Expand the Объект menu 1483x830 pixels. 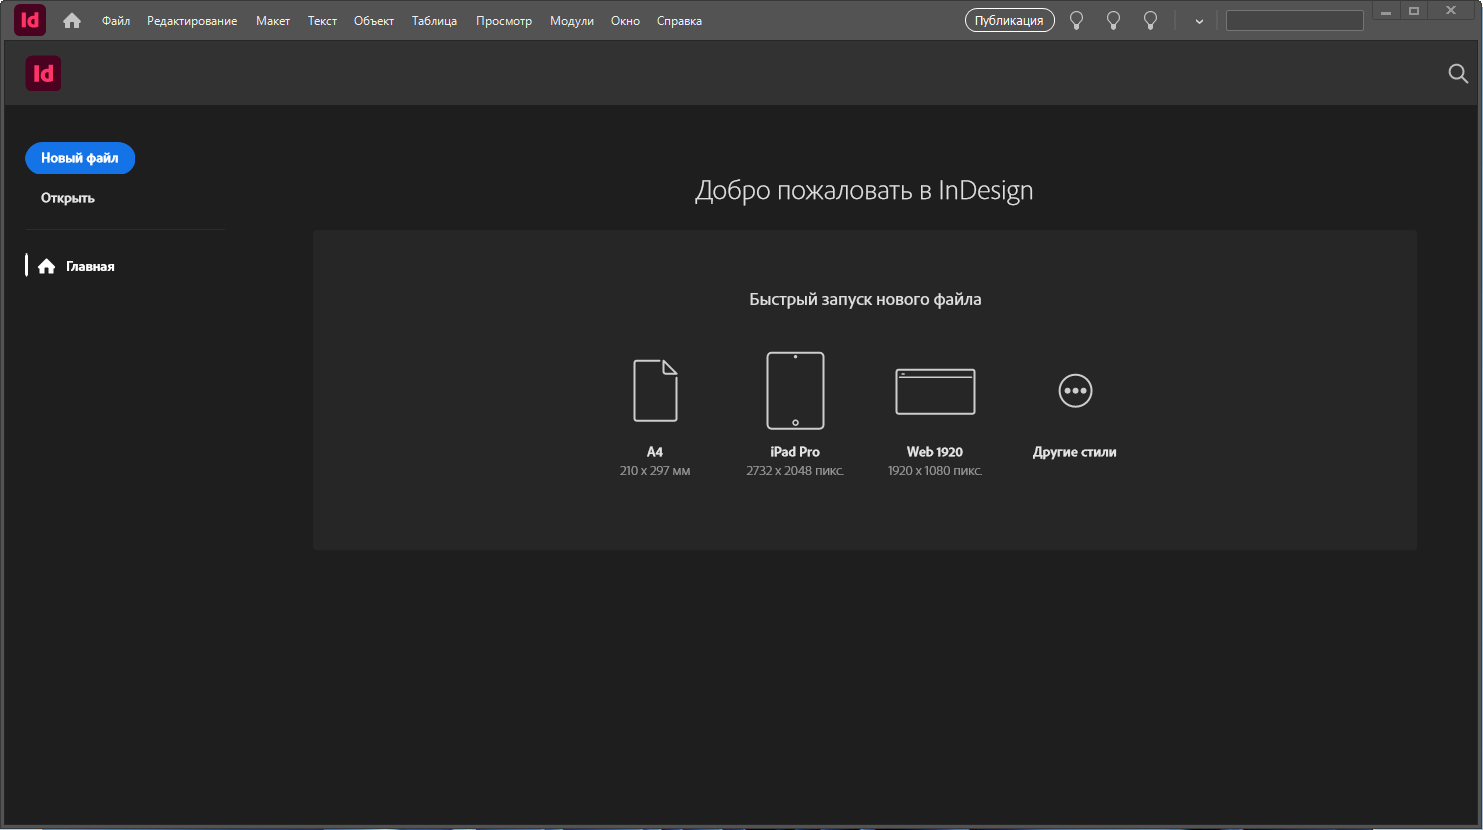[374, 21]
